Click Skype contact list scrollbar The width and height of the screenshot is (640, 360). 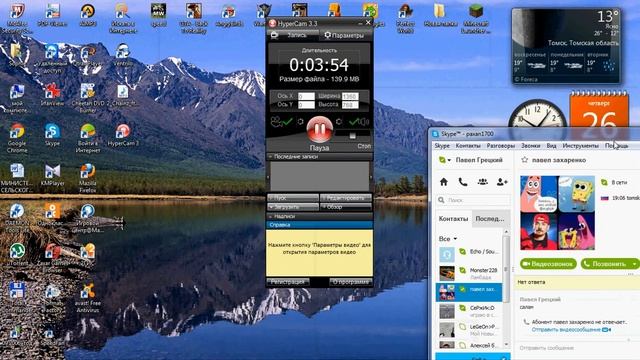pos(507,269)
